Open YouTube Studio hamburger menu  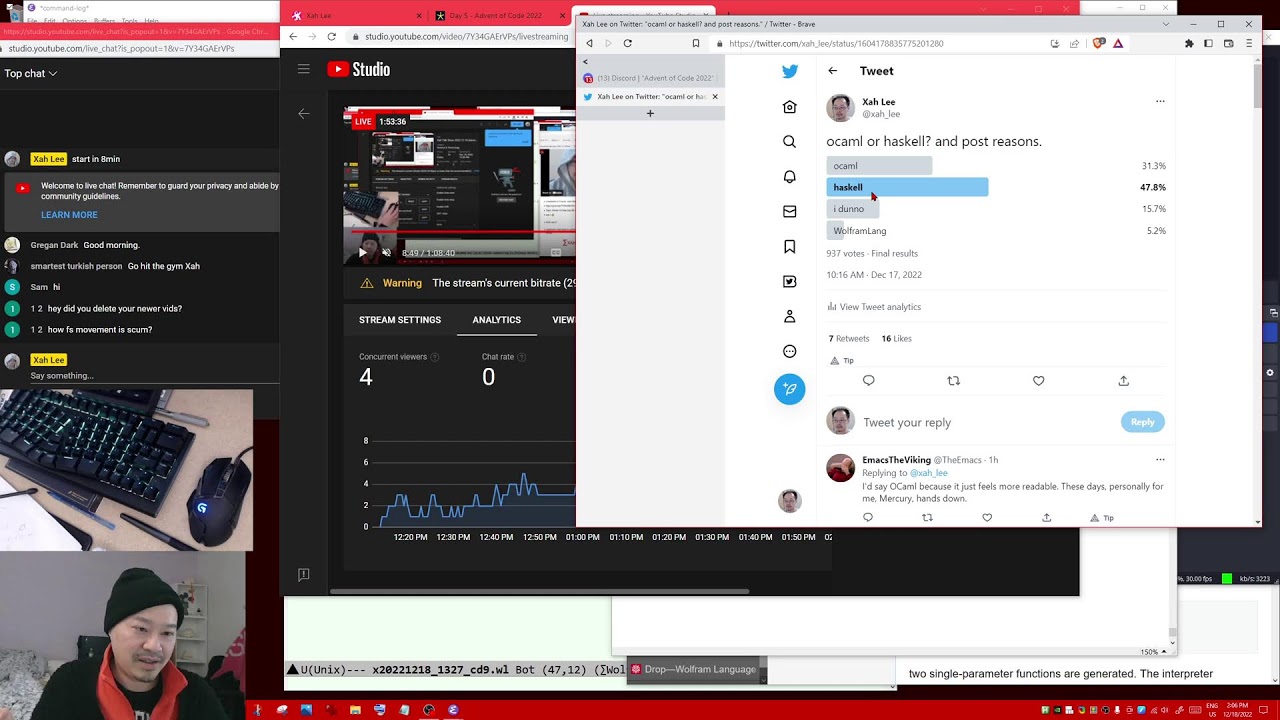[x=304, y=69]
